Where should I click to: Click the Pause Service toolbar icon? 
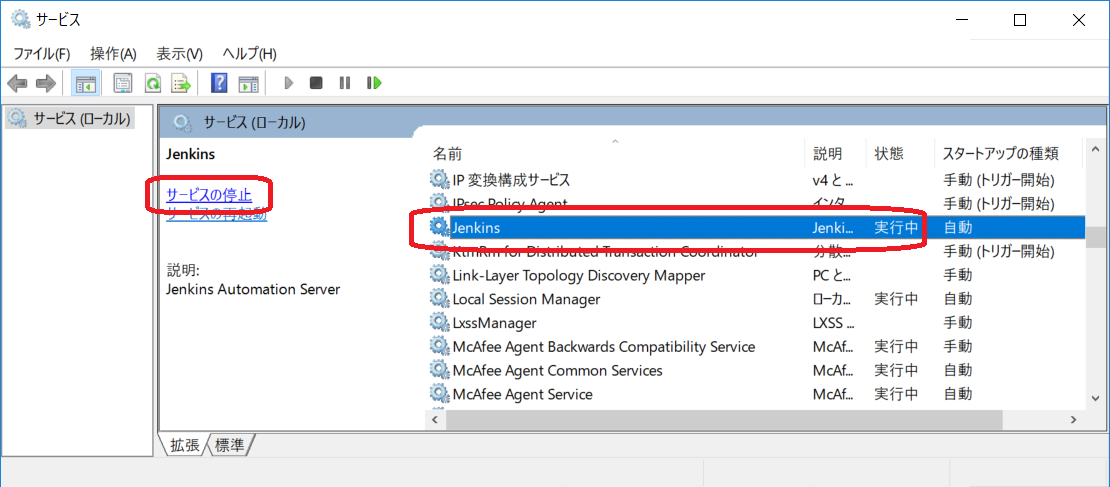(x=345, y=84)
